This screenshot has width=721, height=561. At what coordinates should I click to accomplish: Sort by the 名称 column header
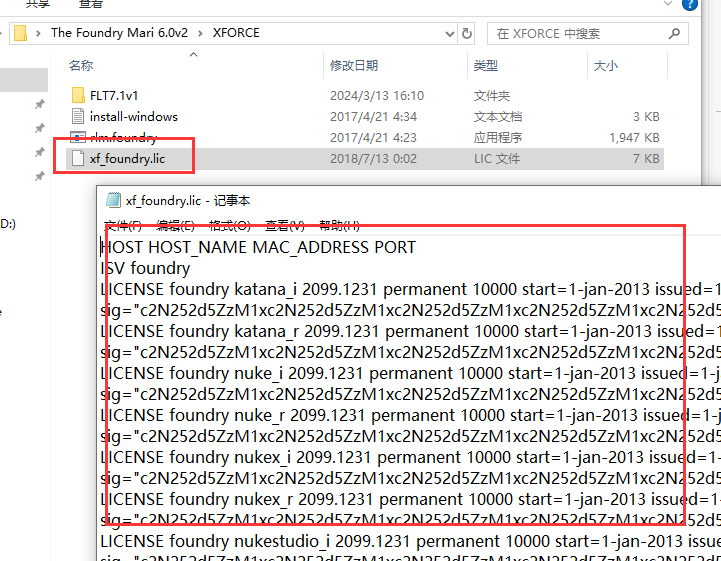click(81, 65)
